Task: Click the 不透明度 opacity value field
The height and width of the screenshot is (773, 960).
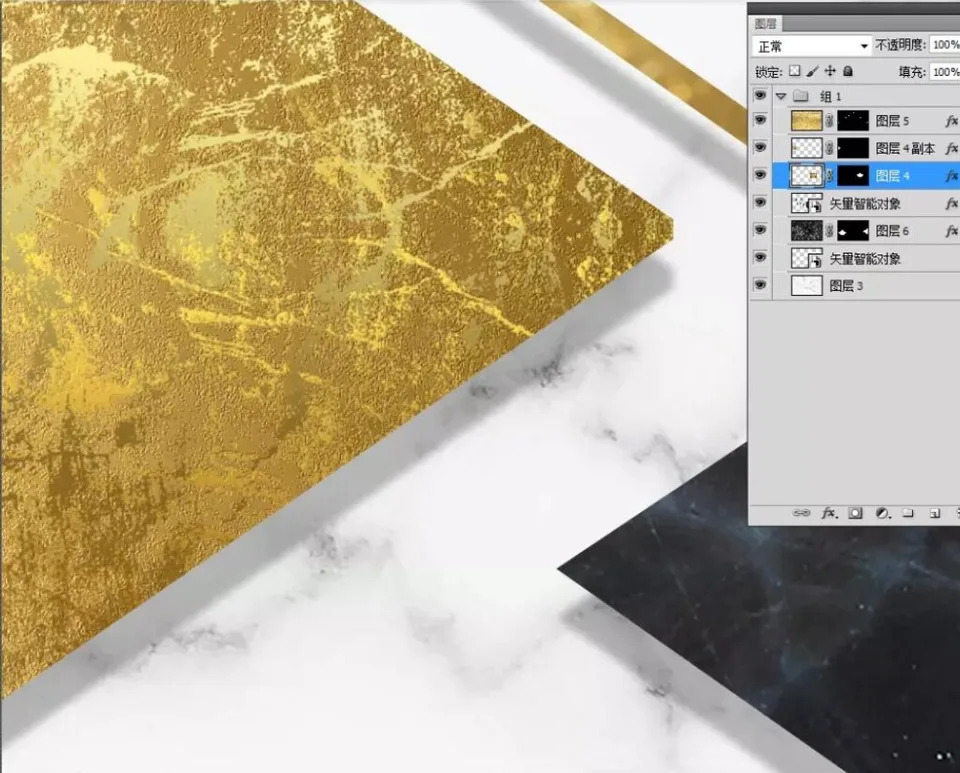Action: click(945, 45)
